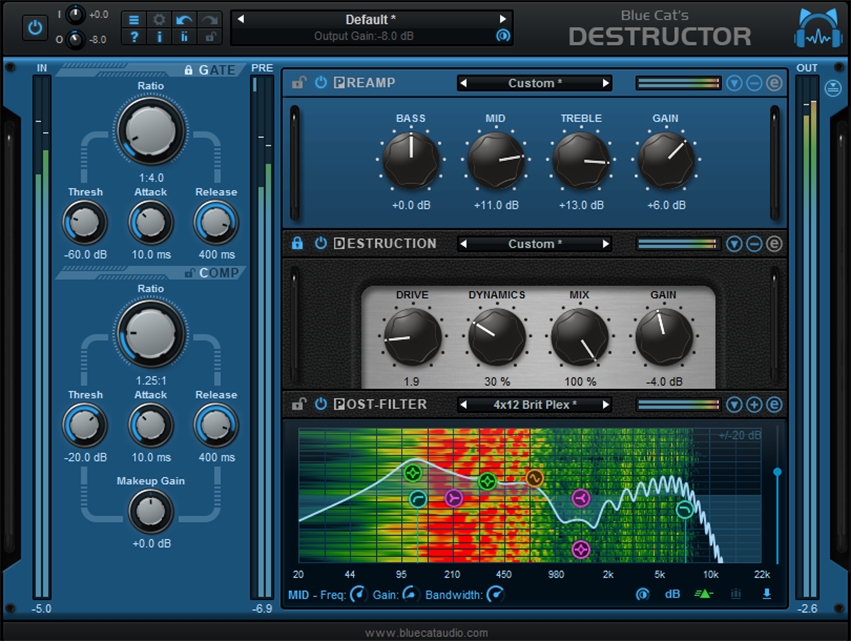Open the Preamp section dropdown arrow menu
Viewport: 851px width, 641px height.
[x=734, y=83]
